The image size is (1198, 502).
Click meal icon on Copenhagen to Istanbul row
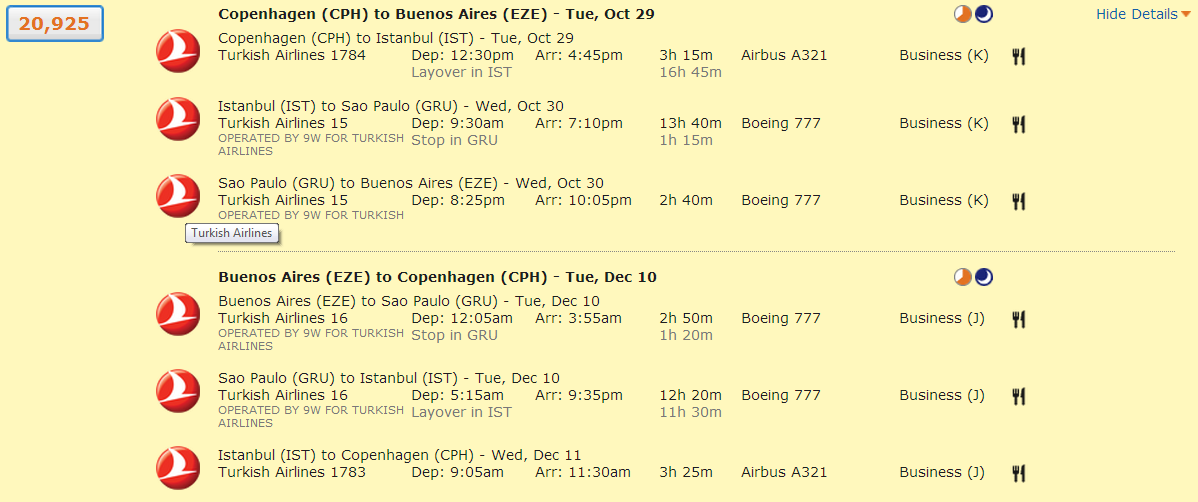pos(1018,56)
